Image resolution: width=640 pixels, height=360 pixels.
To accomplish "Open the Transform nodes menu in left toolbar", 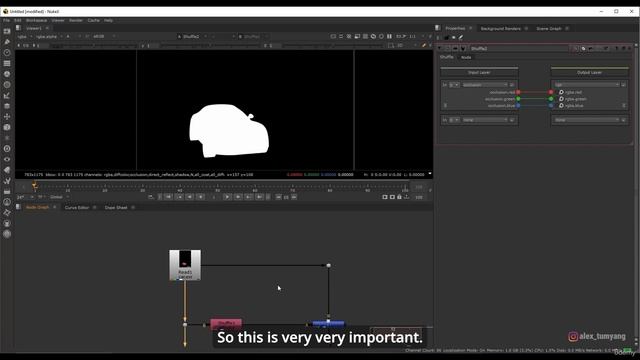I will point(7,116).
